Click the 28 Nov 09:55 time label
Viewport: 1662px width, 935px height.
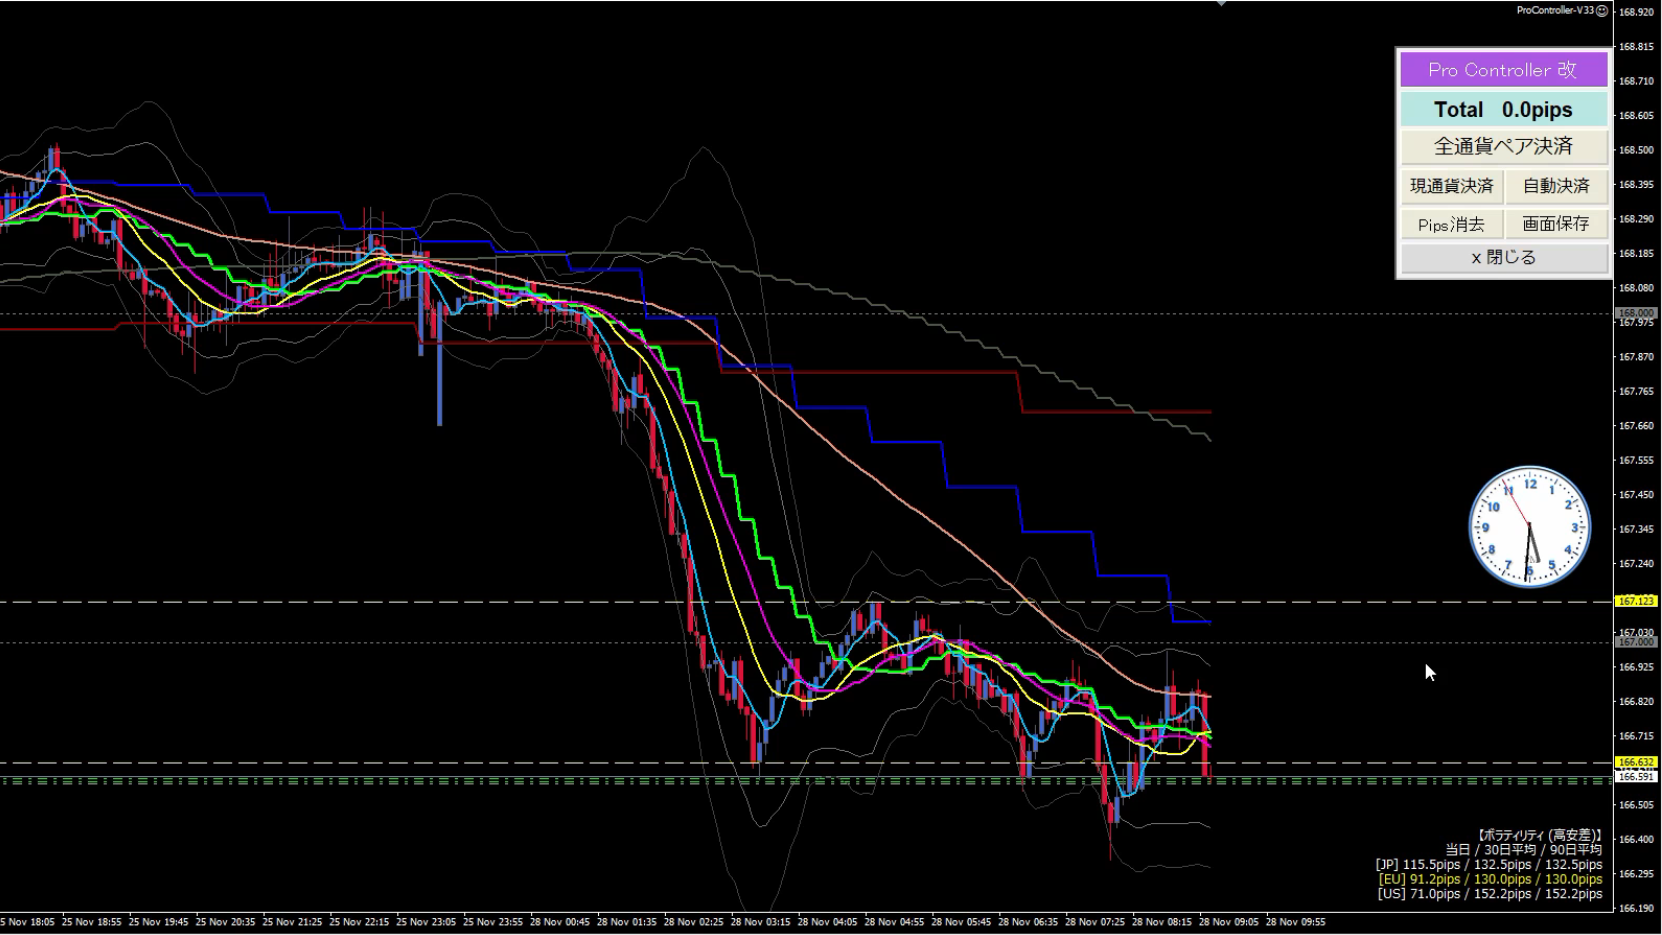tap(1295, 922)
